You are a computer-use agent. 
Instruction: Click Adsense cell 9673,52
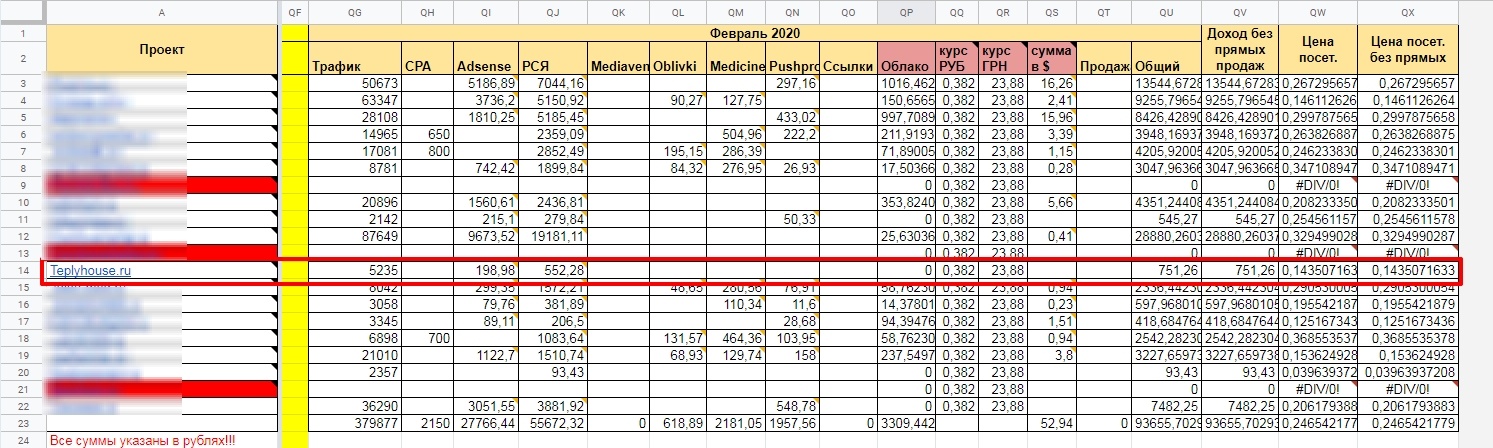(485, 236)
